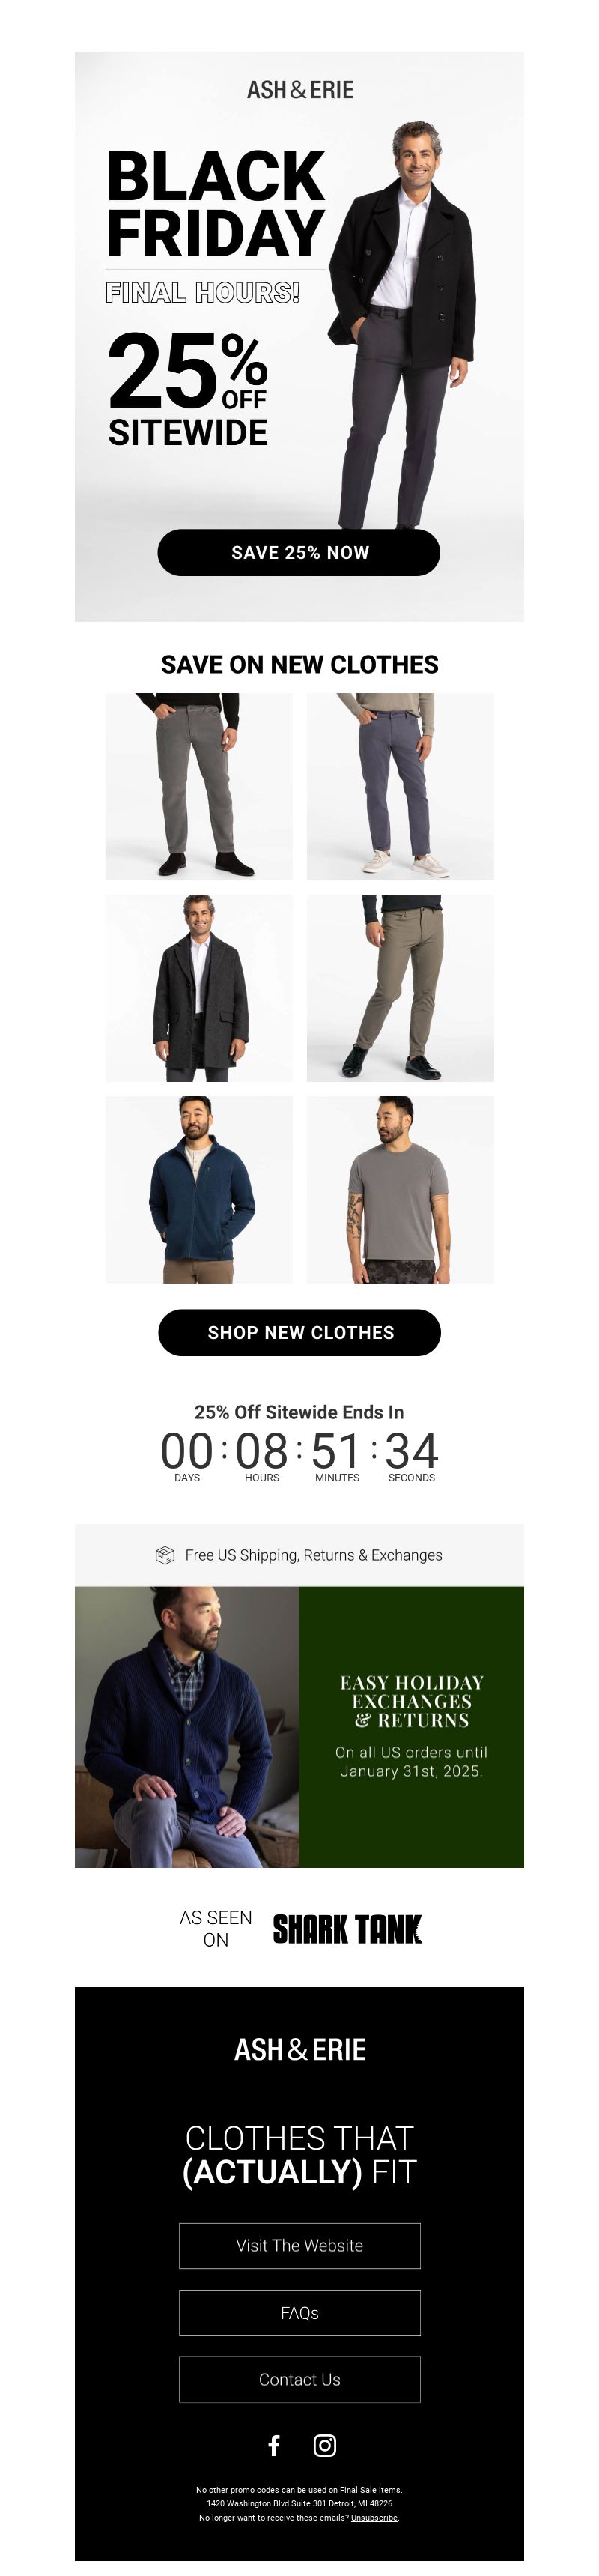Open the navy blue pants photo
599x2576 pixels.
(400, 787)
